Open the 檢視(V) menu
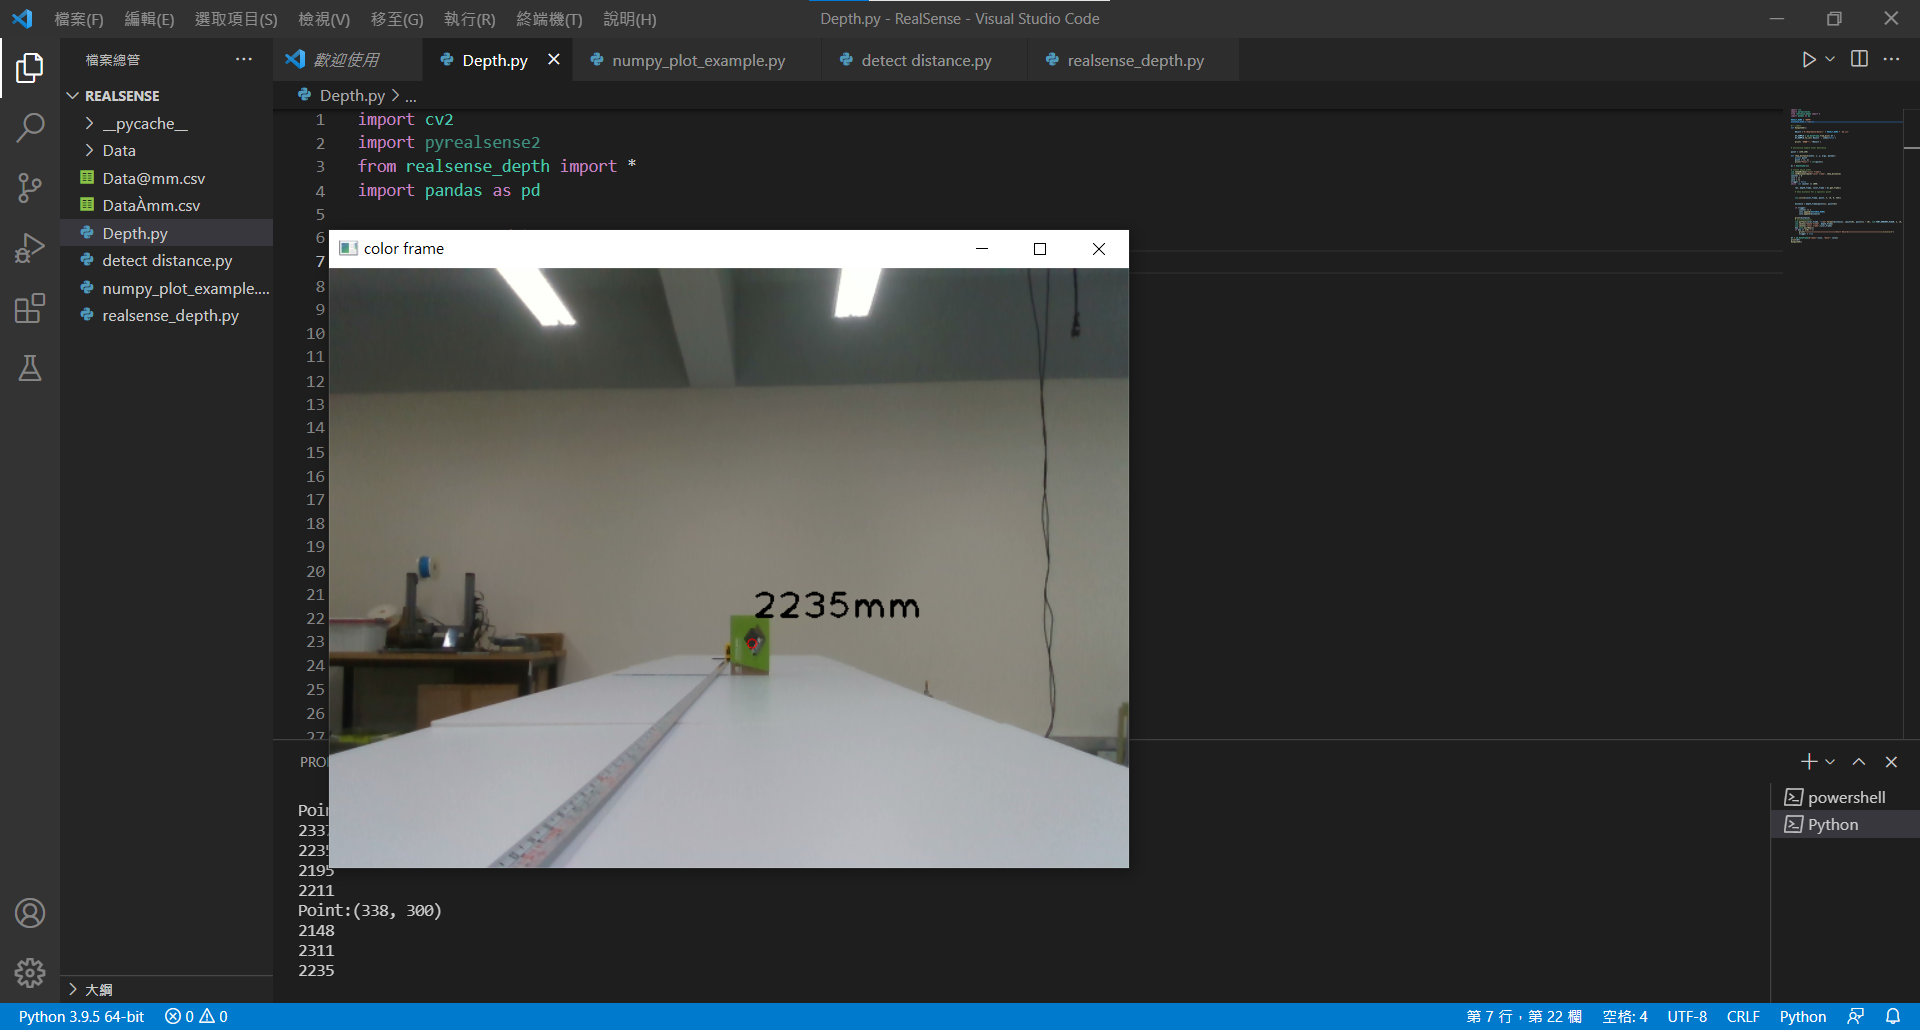This screenshot has width=1920, height=1030. [323, 18]
